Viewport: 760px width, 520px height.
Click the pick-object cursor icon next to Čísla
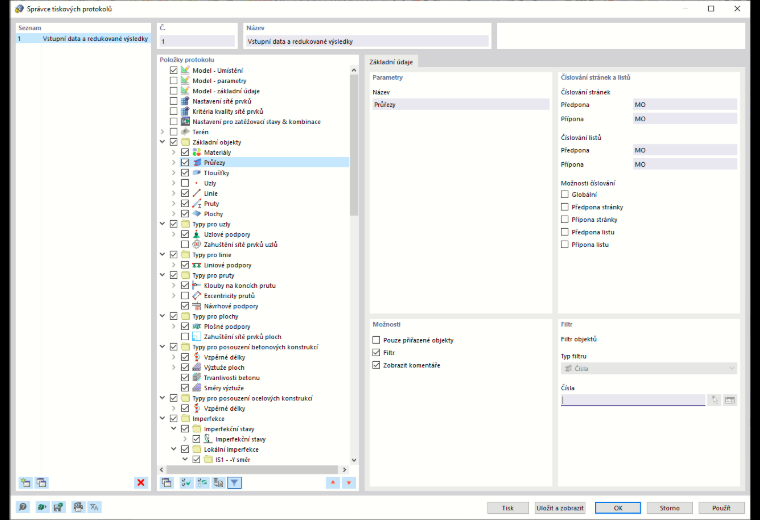pos(715,400)
